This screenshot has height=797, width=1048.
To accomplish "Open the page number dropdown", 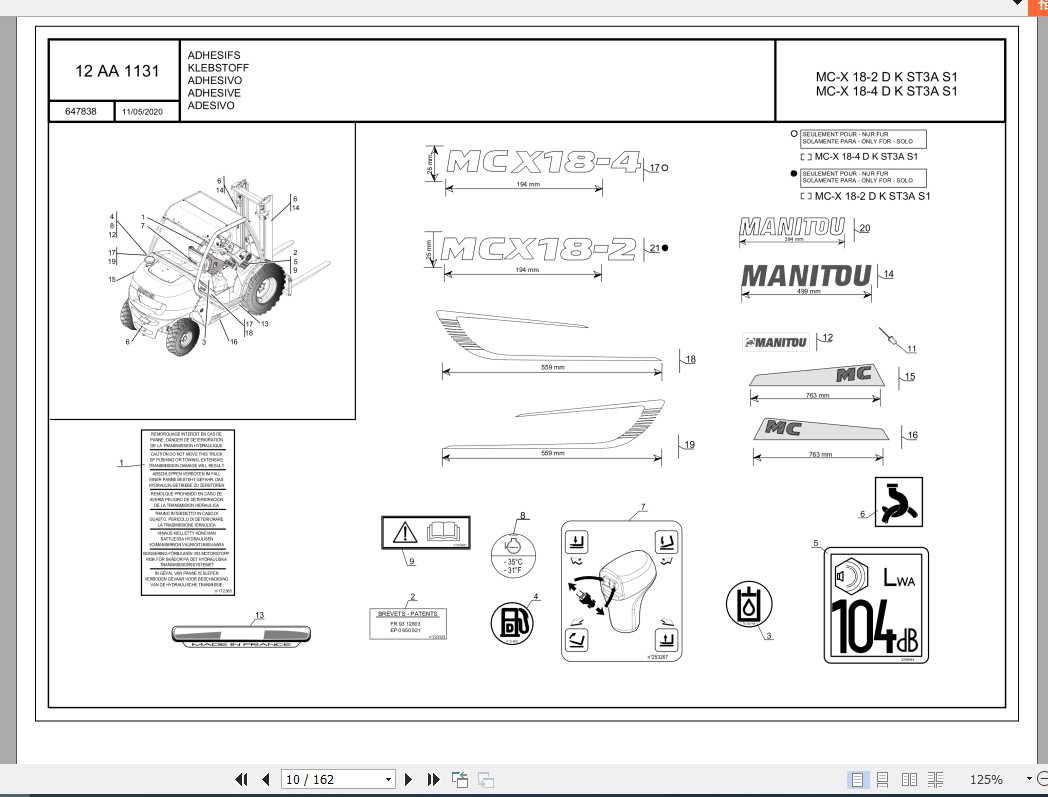I will [388, 779].
